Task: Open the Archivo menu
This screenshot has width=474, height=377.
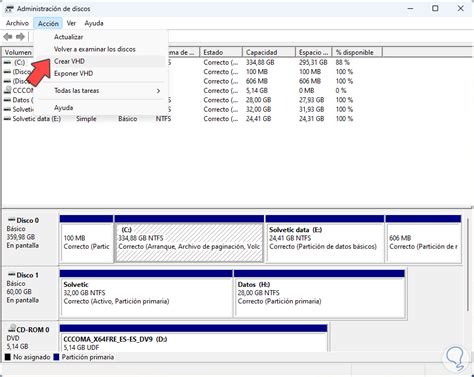Action: point(17,23)
